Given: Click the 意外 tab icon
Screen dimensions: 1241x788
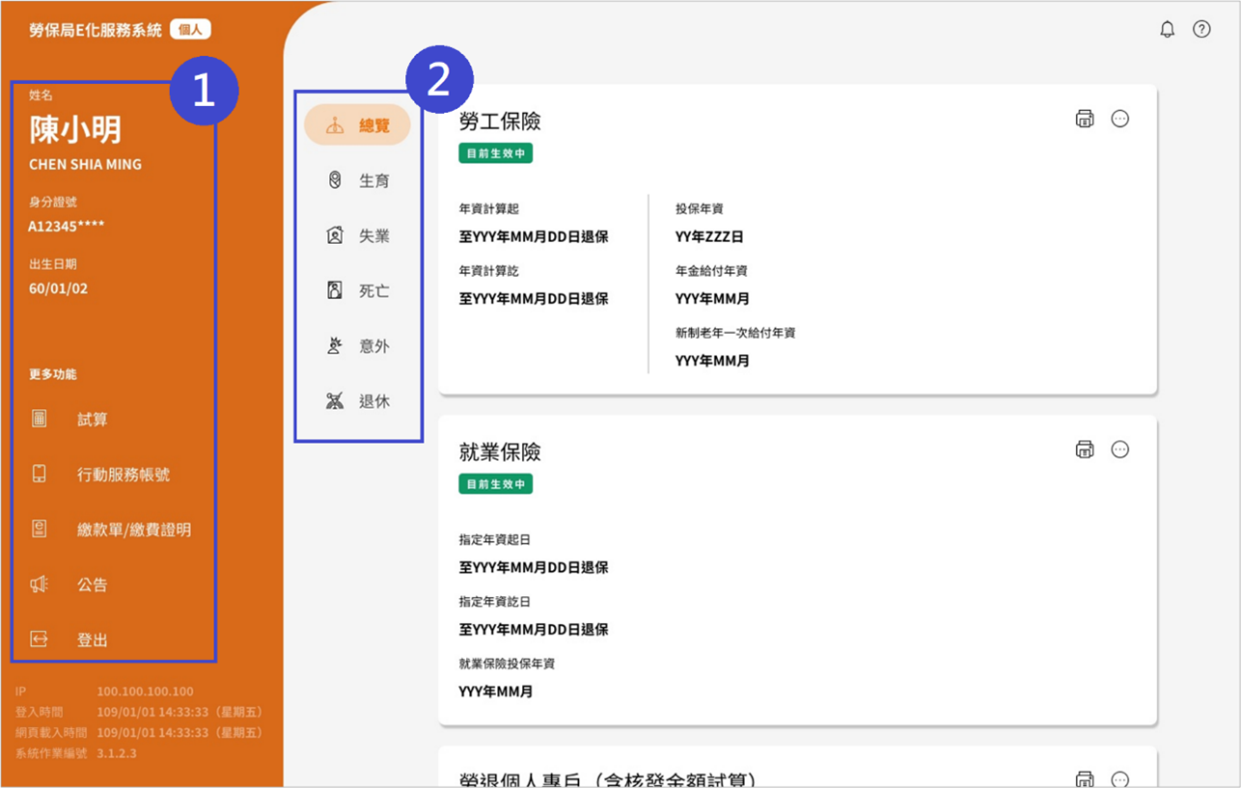Looking at the screenshot, I should coord(335,346).
